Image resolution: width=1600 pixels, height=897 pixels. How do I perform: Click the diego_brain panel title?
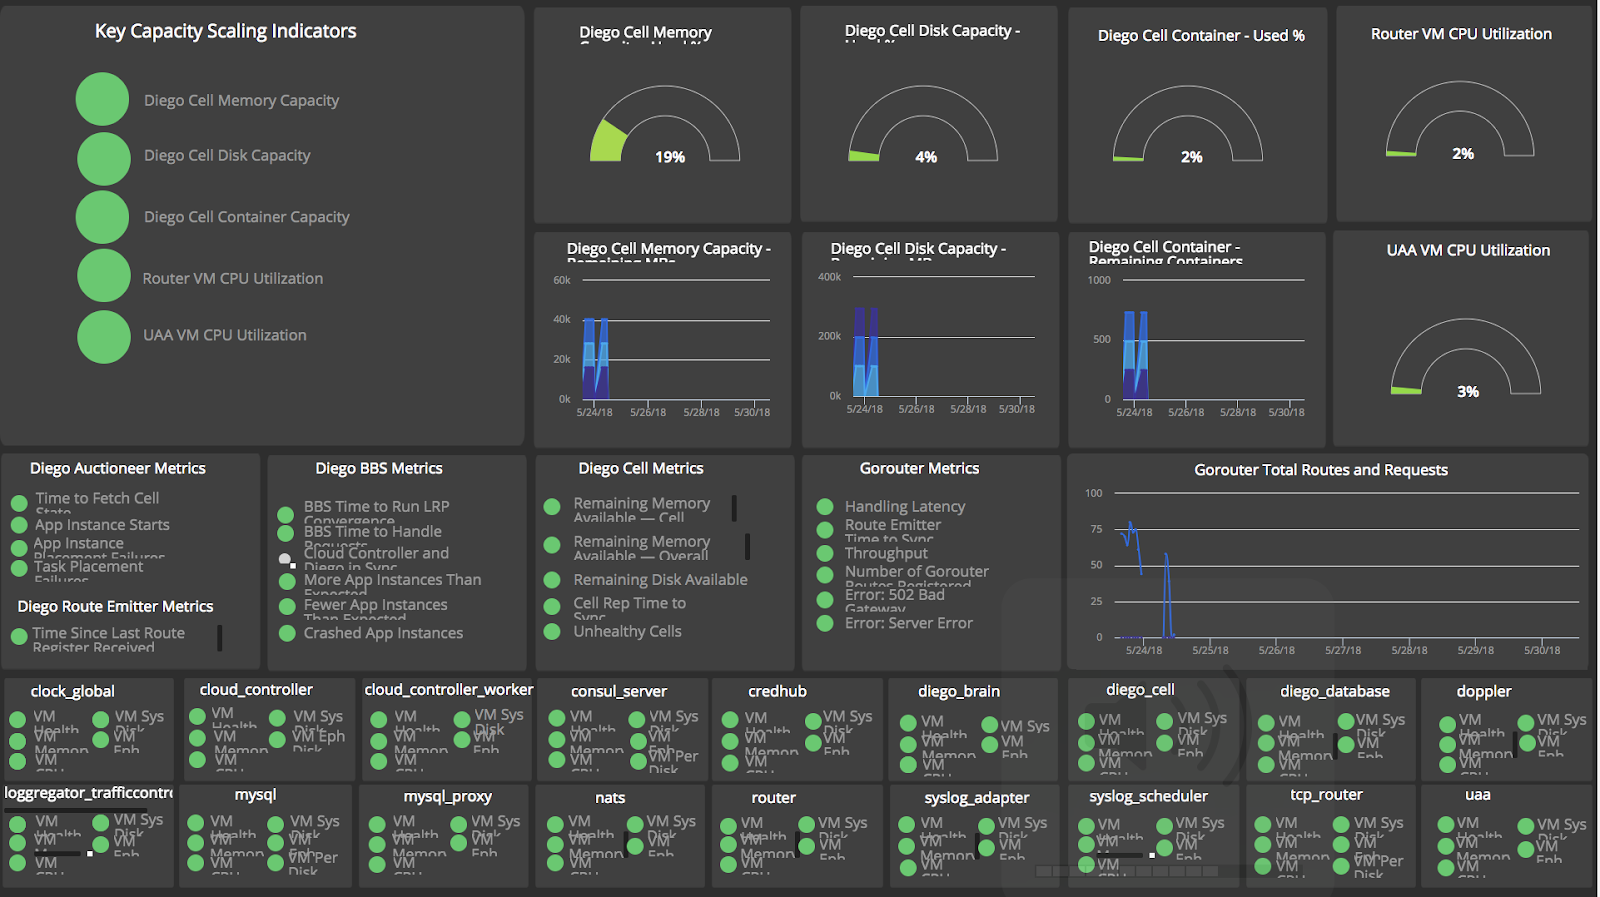pos(959,691)
